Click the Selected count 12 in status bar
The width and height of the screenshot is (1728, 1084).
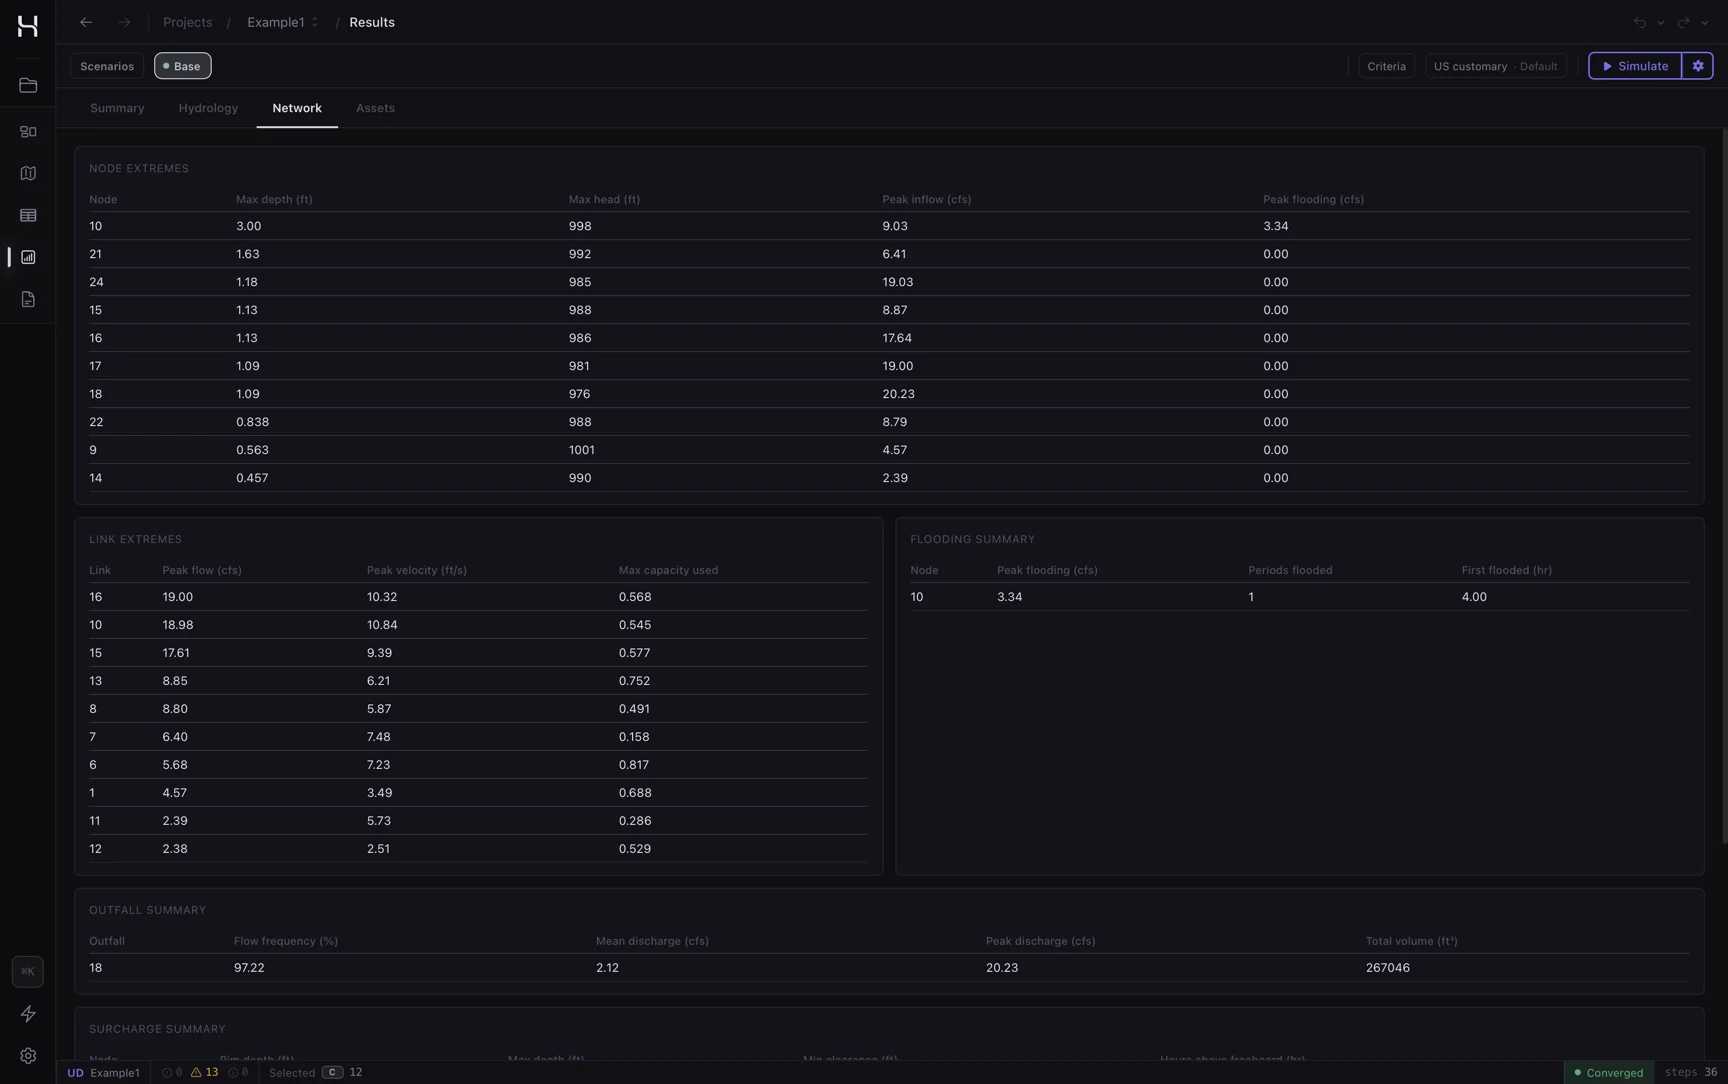pyautogui.click(x=356, y=1072)
